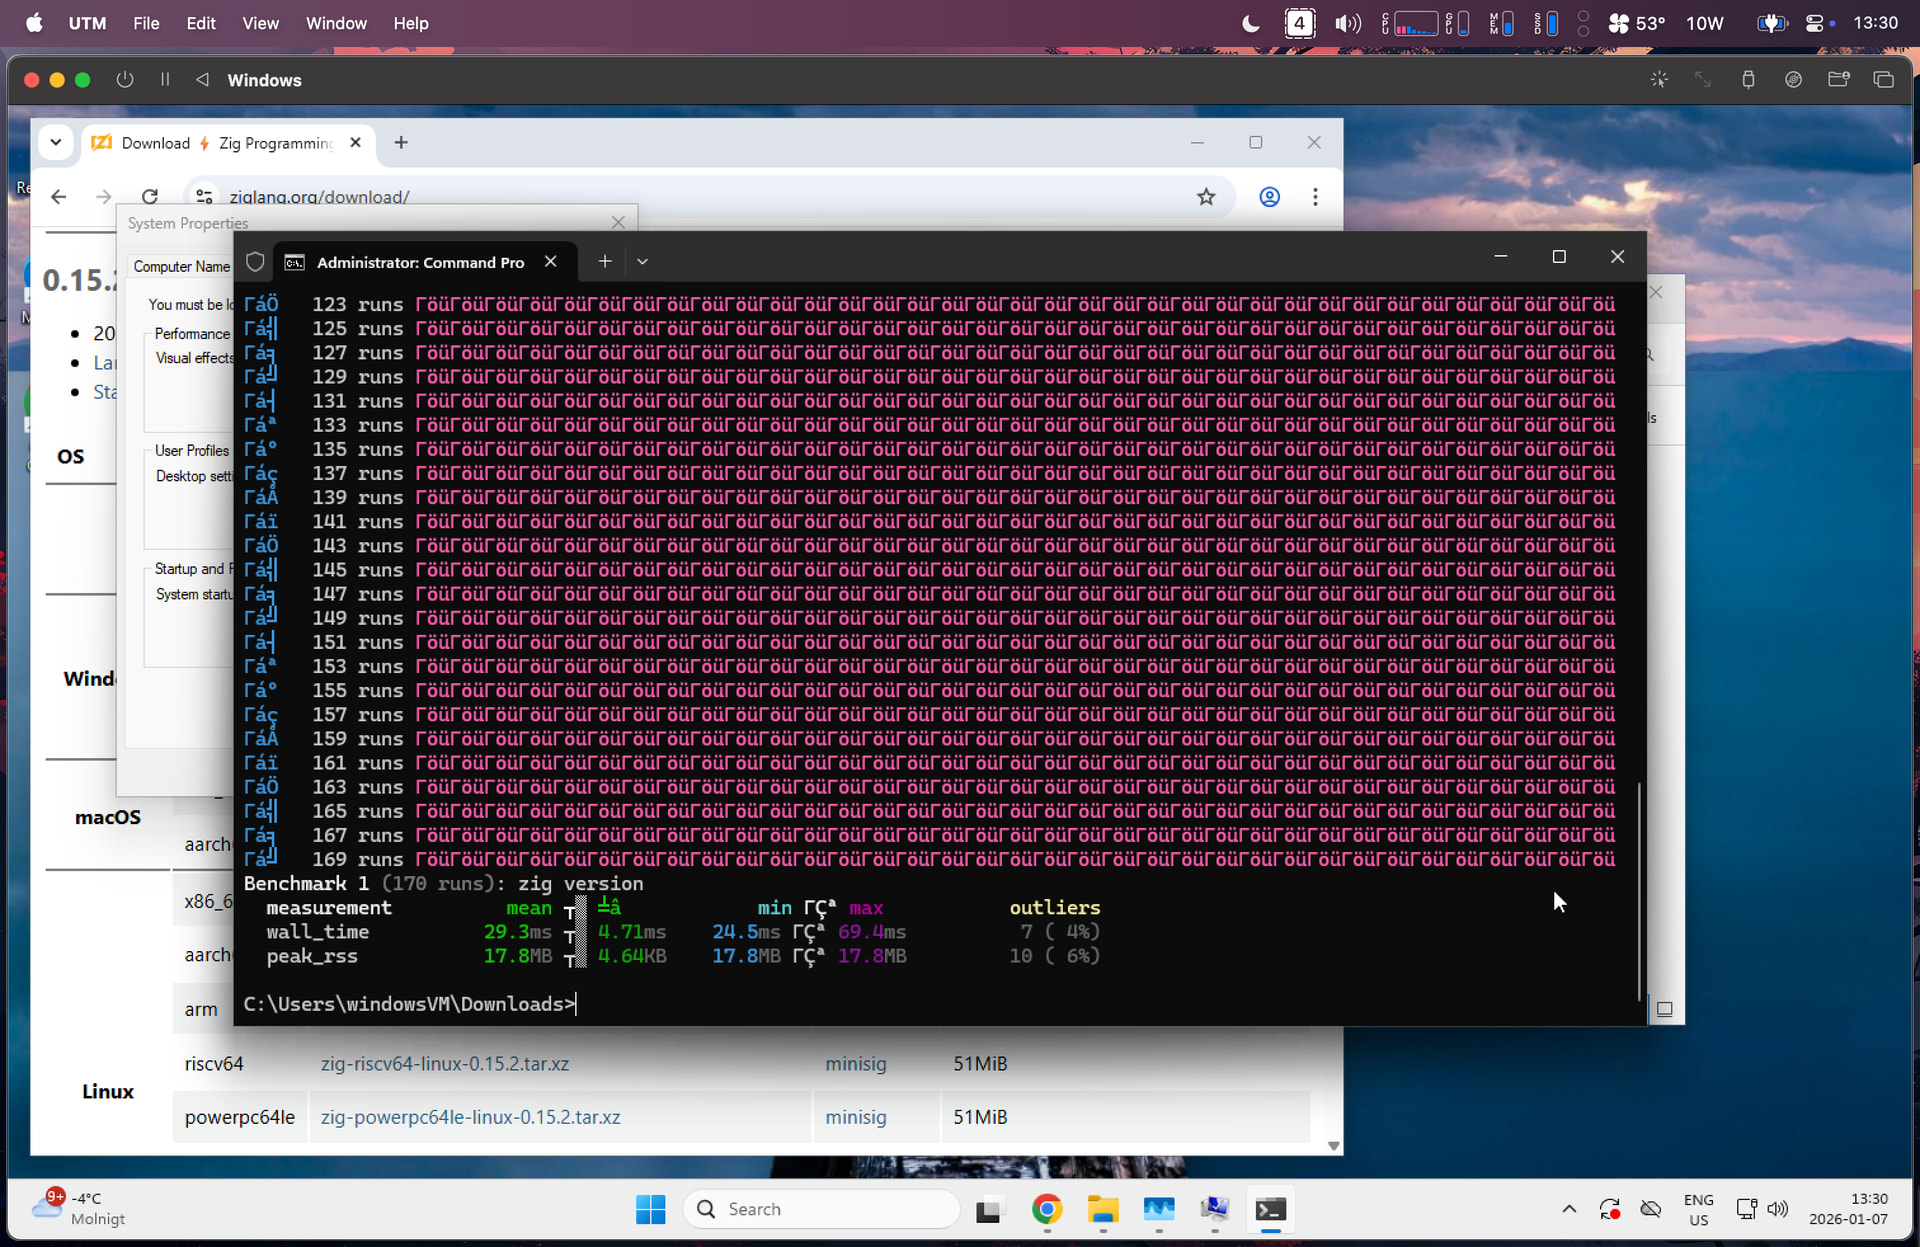Toggle macOS Do Not Disturb moon icon
The image size is (1920, 1247).
(x=1250, y=23)
